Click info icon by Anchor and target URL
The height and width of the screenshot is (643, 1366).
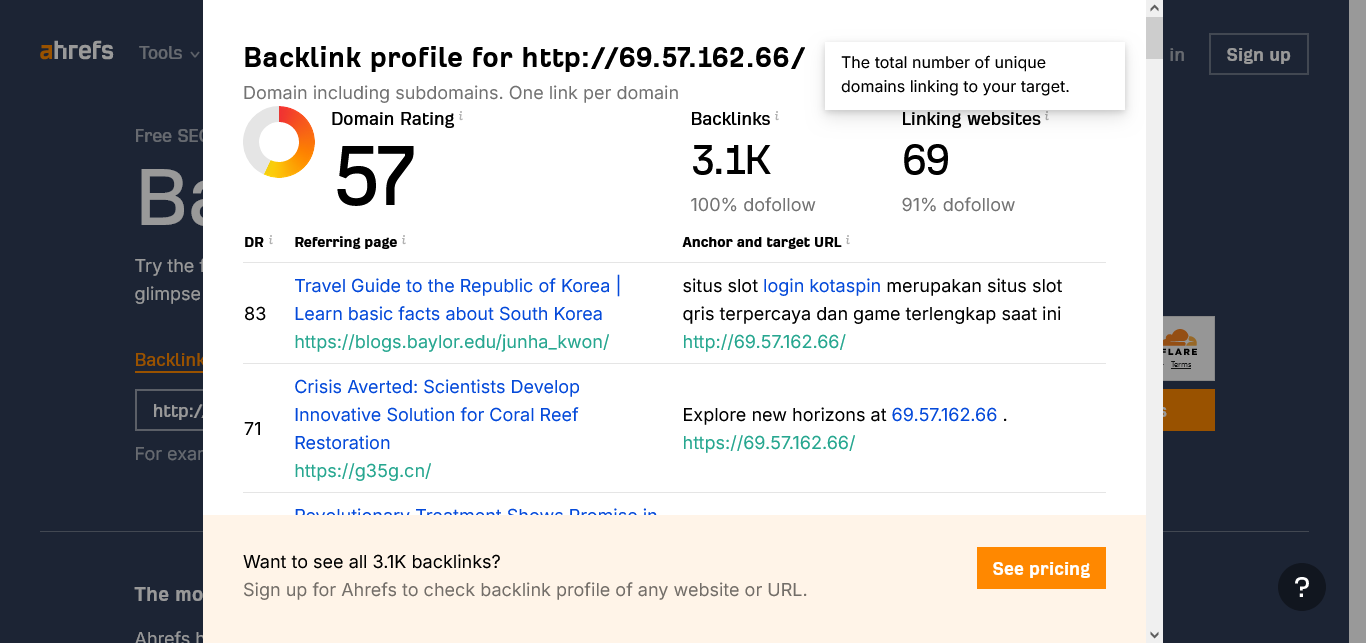pos(848,240)
